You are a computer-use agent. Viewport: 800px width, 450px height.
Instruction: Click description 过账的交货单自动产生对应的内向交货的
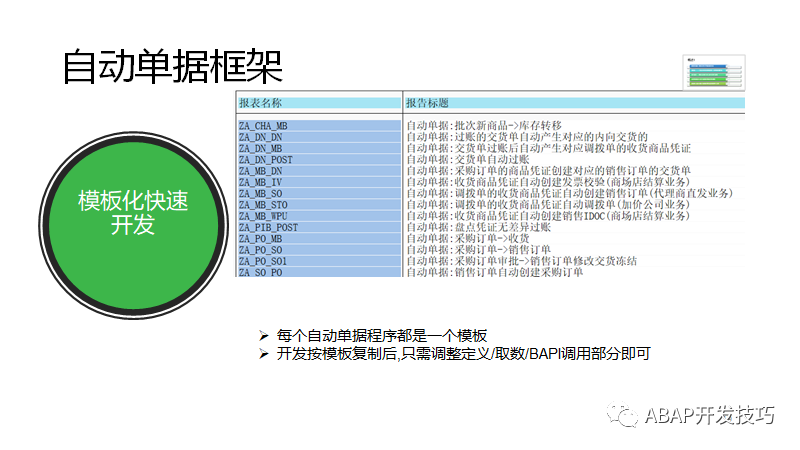click(551, 137)
